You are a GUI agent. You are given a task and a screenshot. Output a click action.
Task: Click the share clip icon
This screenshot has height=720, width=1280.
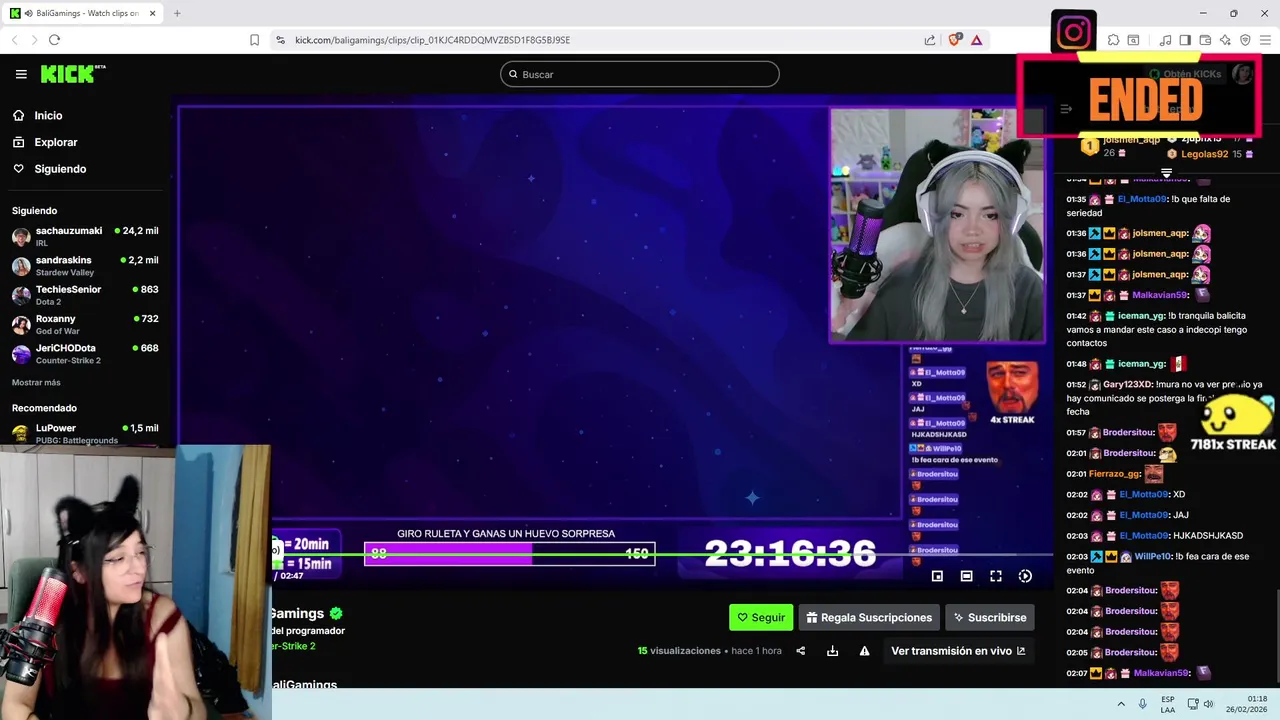[800, 651]
